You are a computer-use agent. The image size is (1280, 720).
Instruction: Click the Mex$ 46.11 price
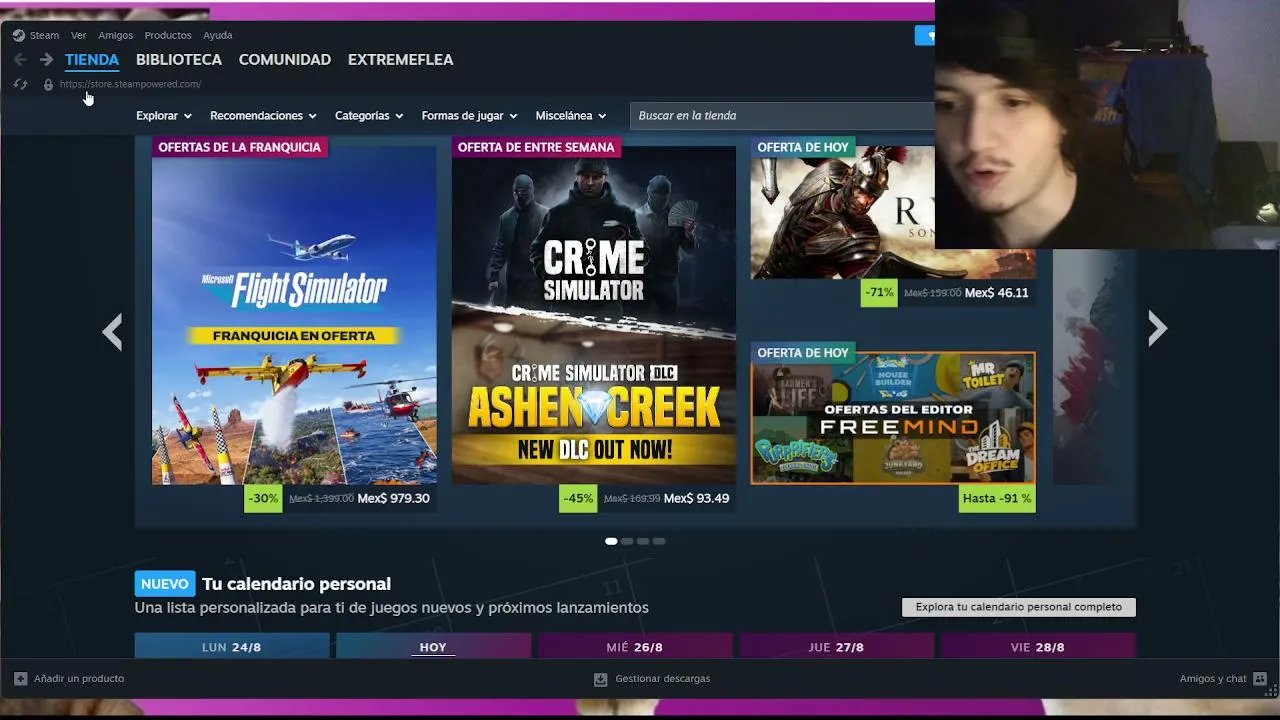coord(996,293)
